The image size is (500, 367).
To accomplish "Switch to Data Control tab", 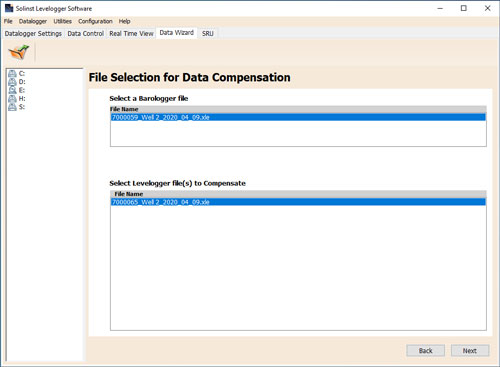I will 85,34.
